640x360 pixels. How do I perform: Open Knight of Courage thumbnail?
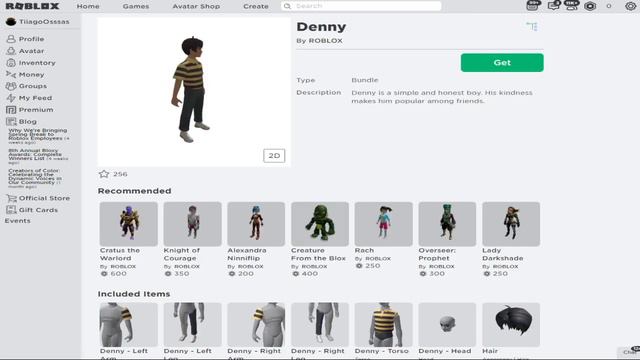pyautogui.click(x=193, y=224)
